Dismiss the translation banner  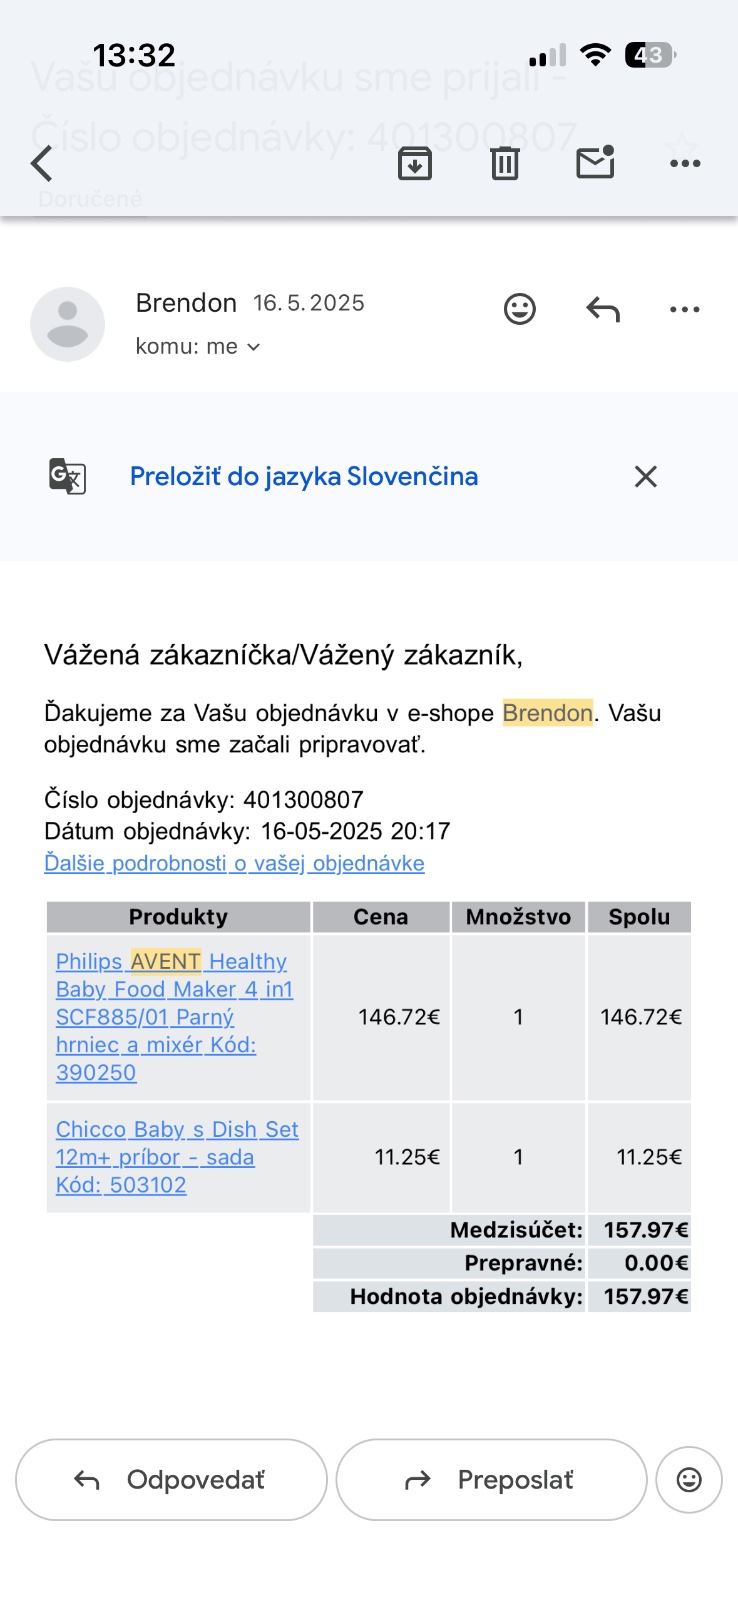tap(646, 477)
